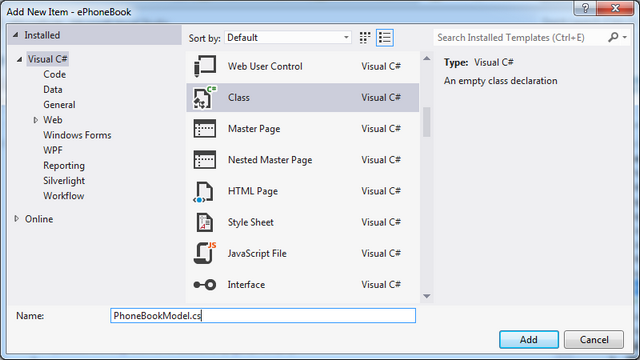Select the HTML Page template icon
The height and width of the screenshot is (360, 640).
(204, 192)
